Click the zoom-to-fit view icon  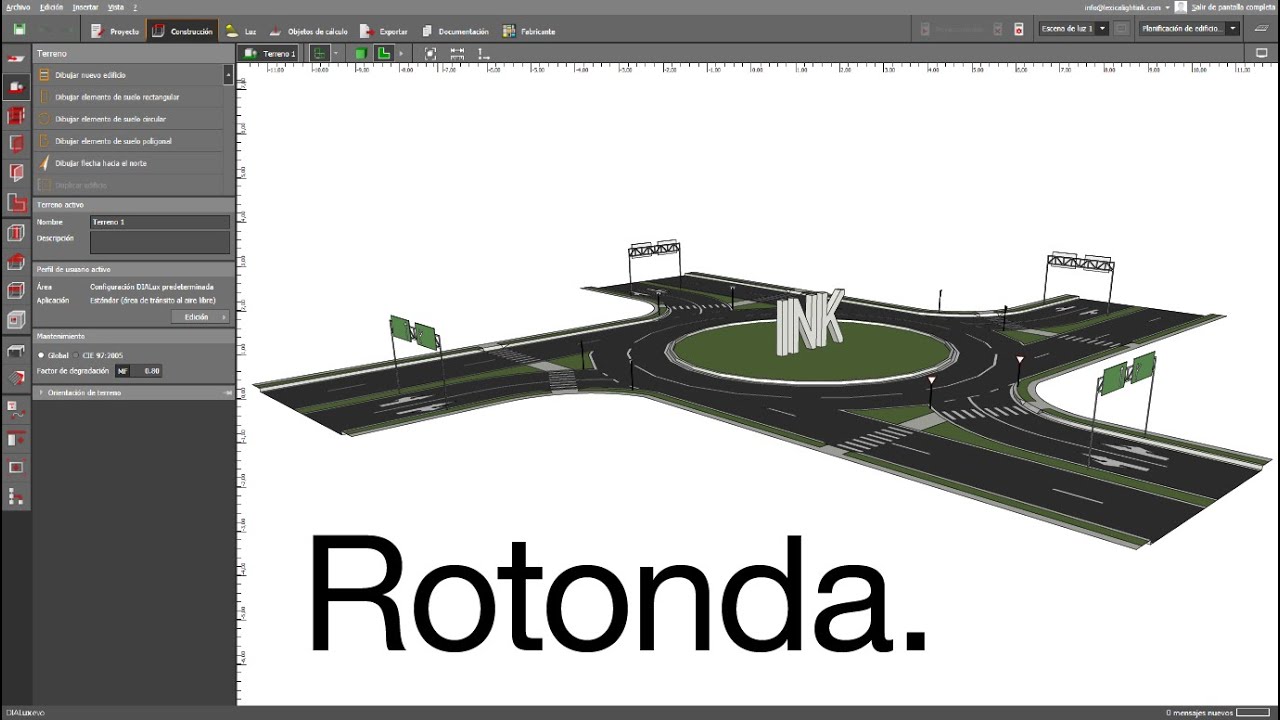click(x=431, y=54)
